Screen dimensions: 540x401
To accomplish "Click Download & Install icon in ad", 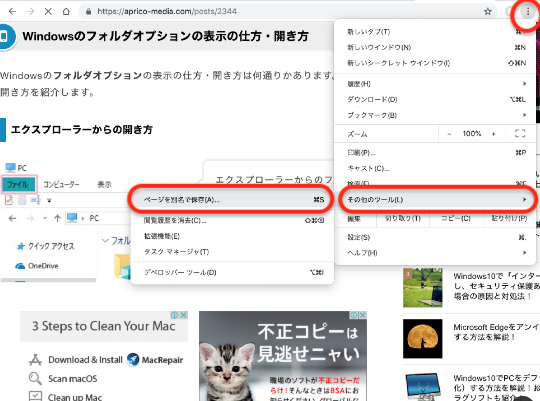I will pyautogui.click(x=35, y=360).
